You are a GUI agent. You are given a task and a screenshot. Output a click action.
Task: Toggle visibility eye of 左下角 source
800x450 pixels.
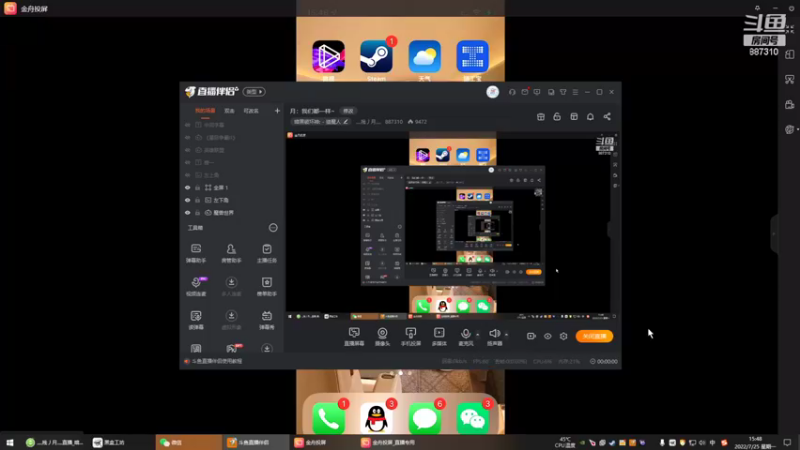187,200
